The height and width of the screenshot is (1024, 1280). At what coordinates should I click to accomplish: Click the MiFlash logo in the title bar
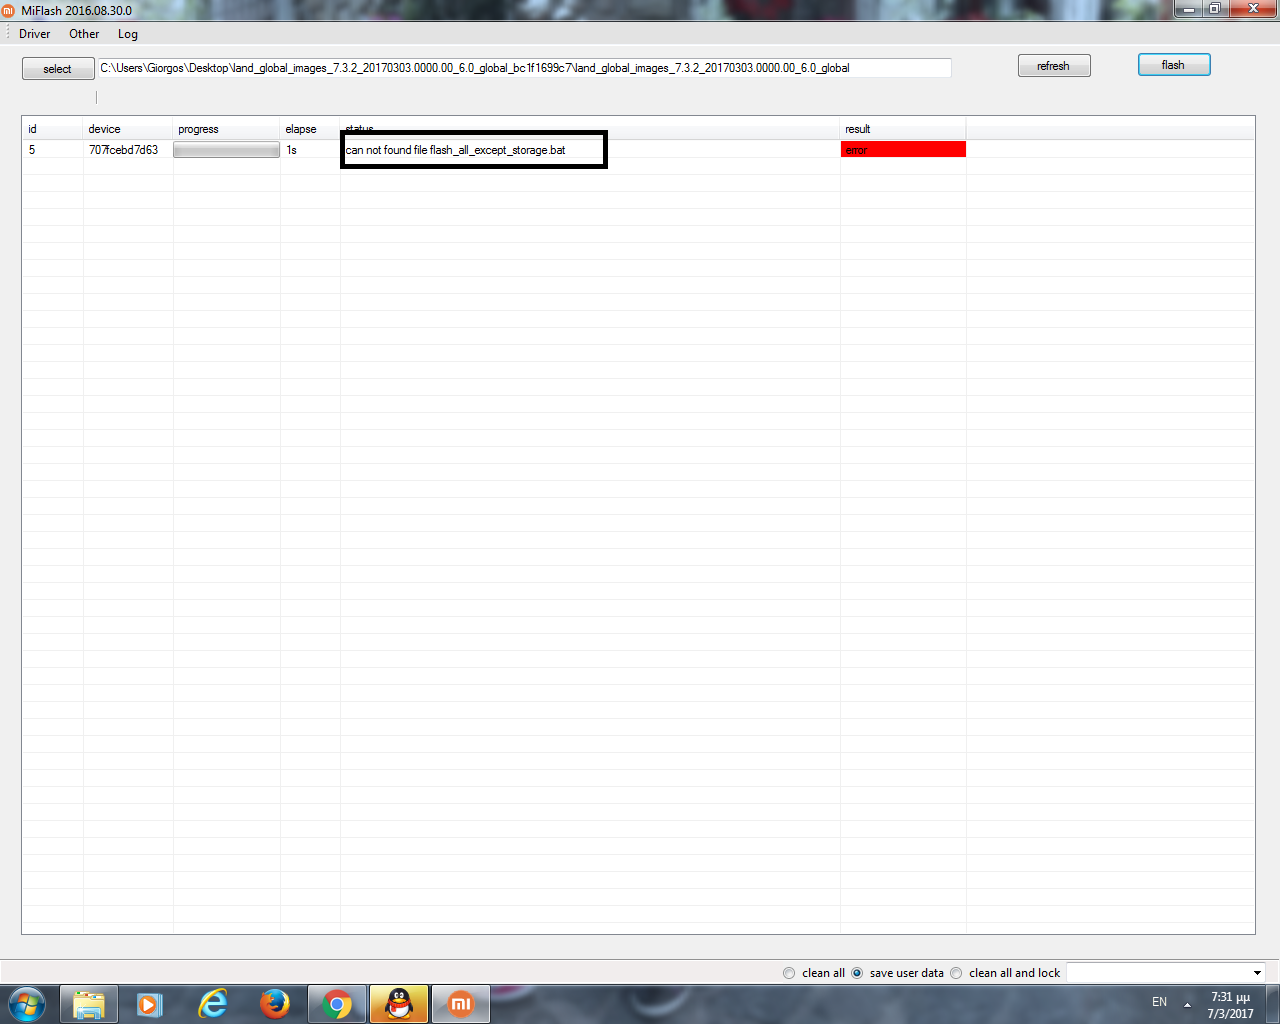click(x=9, y=10)
